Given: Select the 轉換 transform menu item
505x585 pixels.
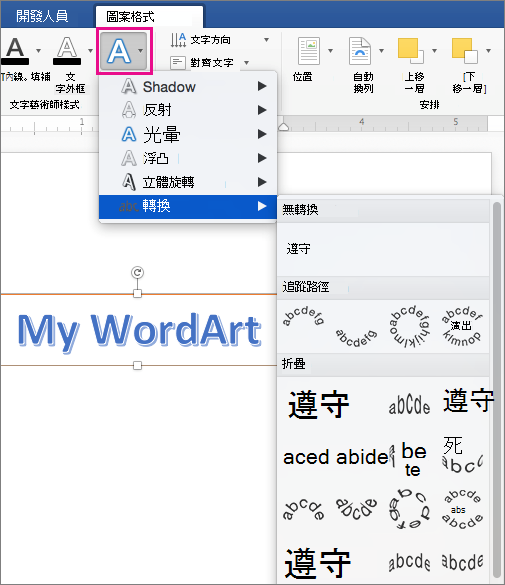Looking at the screenshot, I should pyautogui.click(x=188, y=206).
